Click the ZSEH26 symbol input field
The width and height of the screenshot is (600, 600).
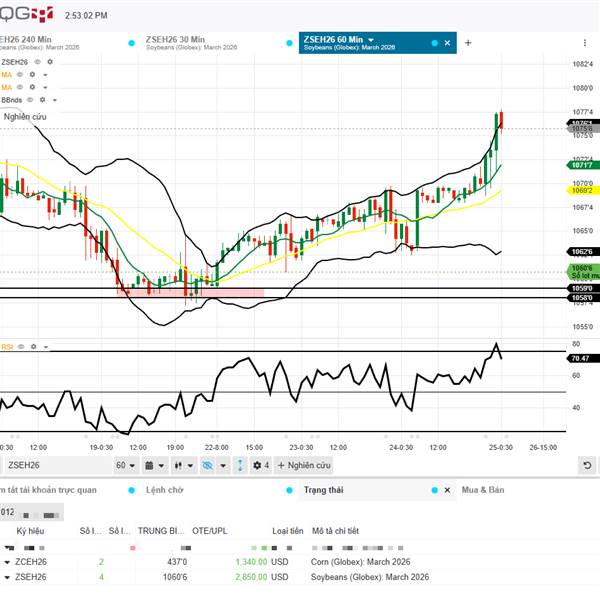[x=55, y=466]
